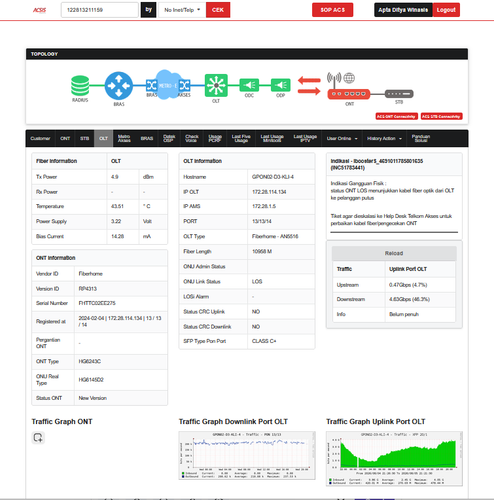The height and width of the screenshot is (500, 494).
Task: Click the Metro-E cloud icon
Action: click(168, 85)
